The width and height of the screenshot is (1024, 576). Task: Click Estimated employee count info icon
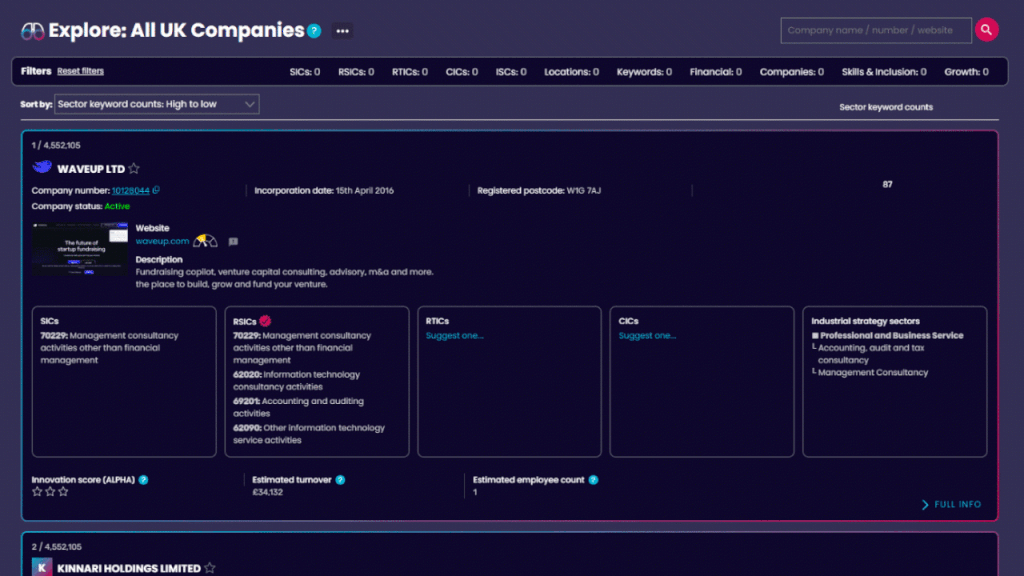[x=593, y=480]
